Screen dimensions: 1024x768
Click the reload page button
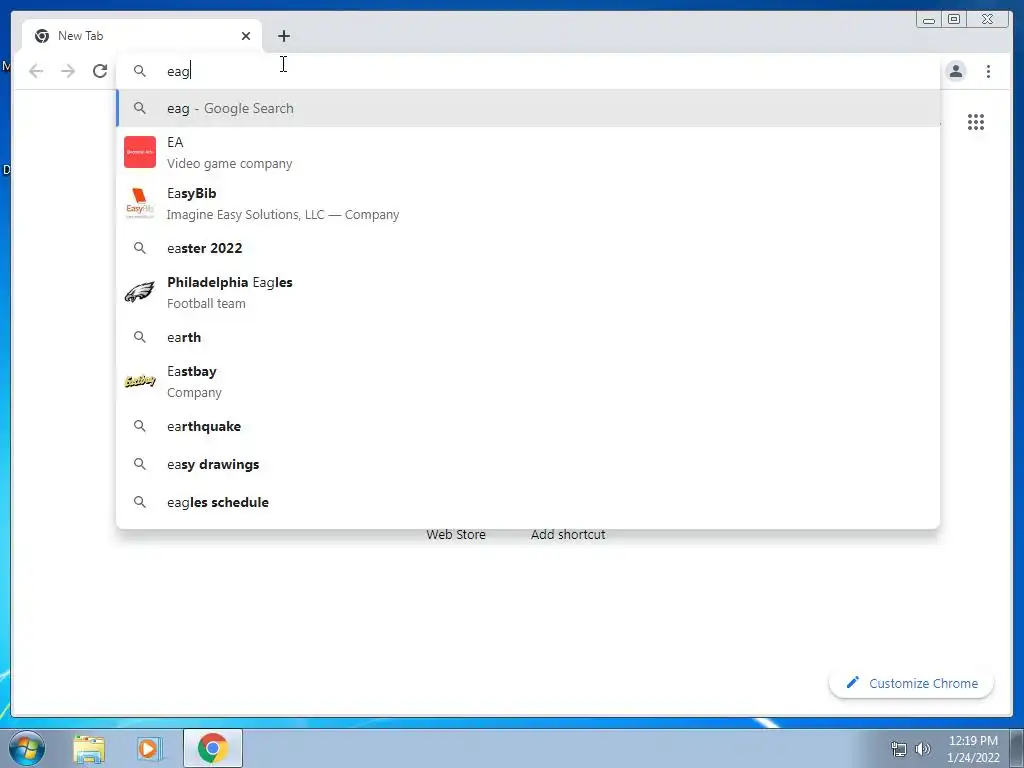(100, 71)
